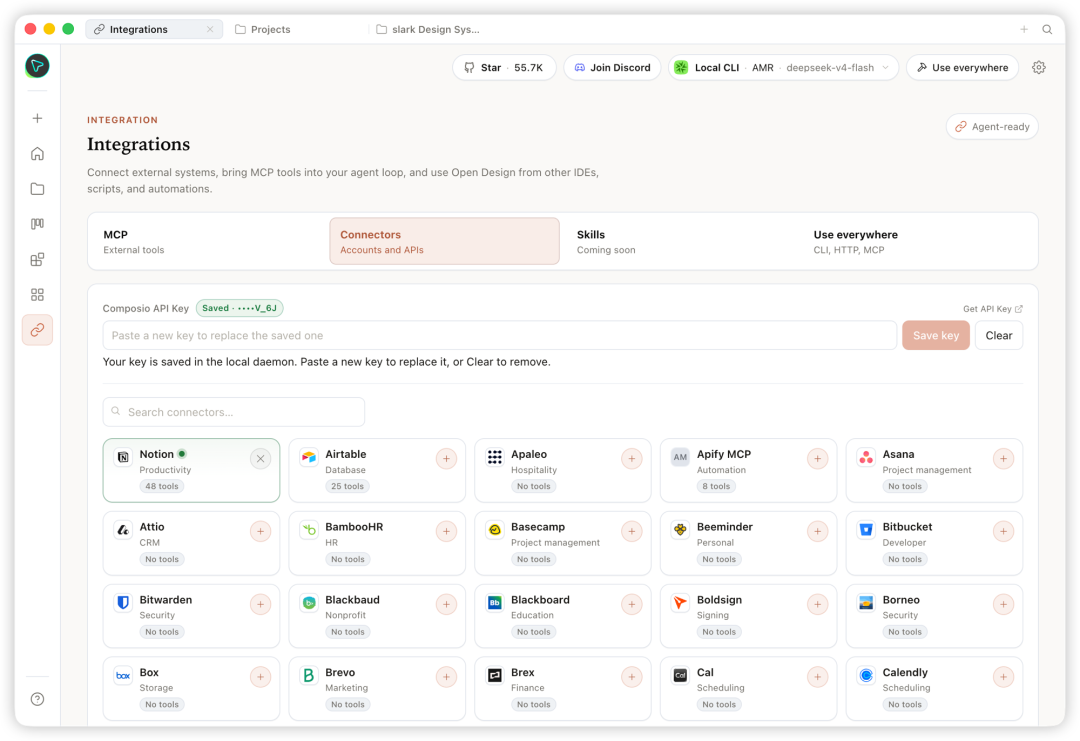The width and height of the screenshot is (1080, 741).
Task: Focus the Composio API key input field
Action: 500,335
